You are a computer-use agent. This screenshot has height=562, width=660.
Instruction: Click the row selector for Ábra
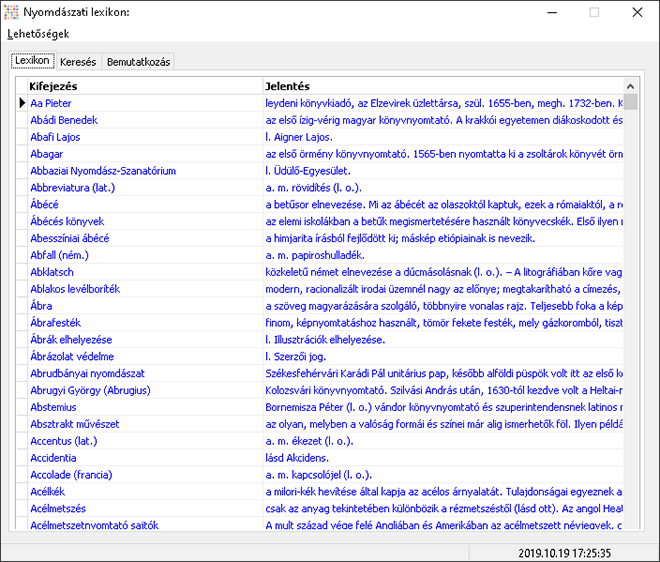click(22, 306)
